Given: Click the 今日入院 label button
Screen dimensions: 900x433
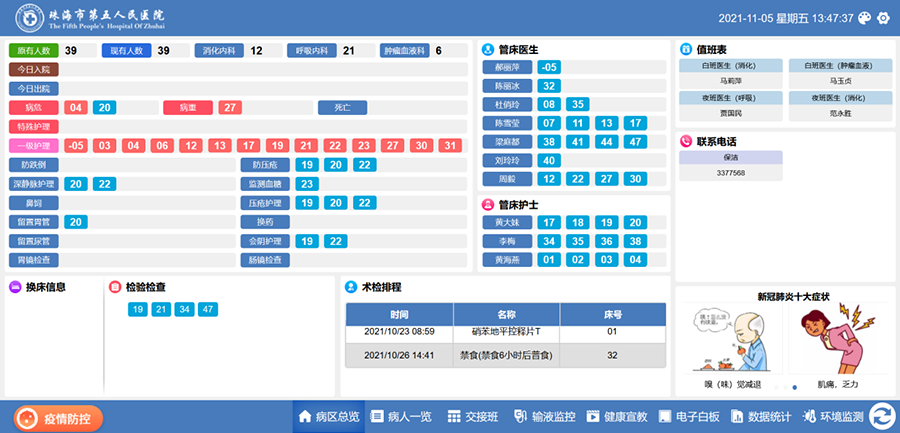Looking at the screenshot, I should (35, 70).
